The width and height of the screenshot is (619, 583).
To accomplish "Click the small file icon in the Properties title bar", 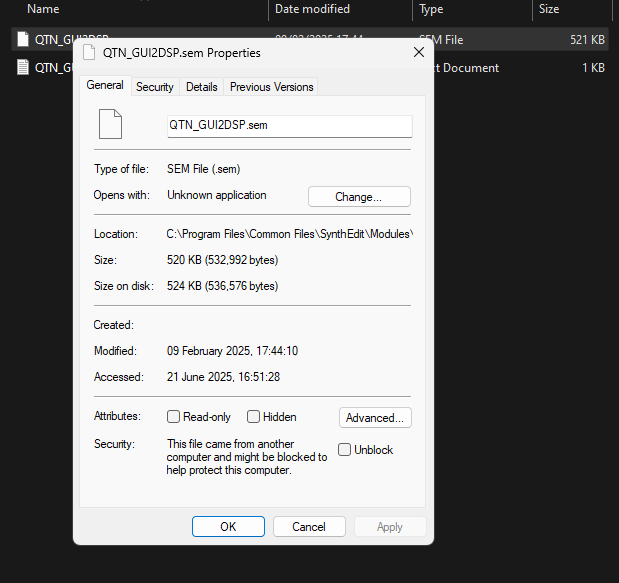I will click(x=89, y=53).
